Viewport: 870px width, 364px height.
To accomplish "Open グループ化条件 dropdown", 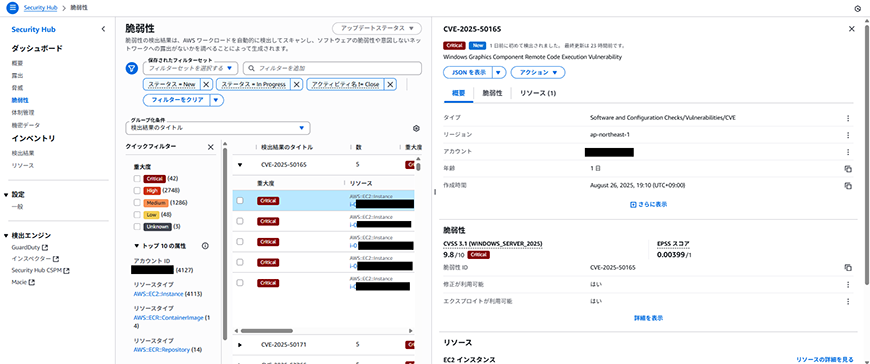I will coord(218,128).
